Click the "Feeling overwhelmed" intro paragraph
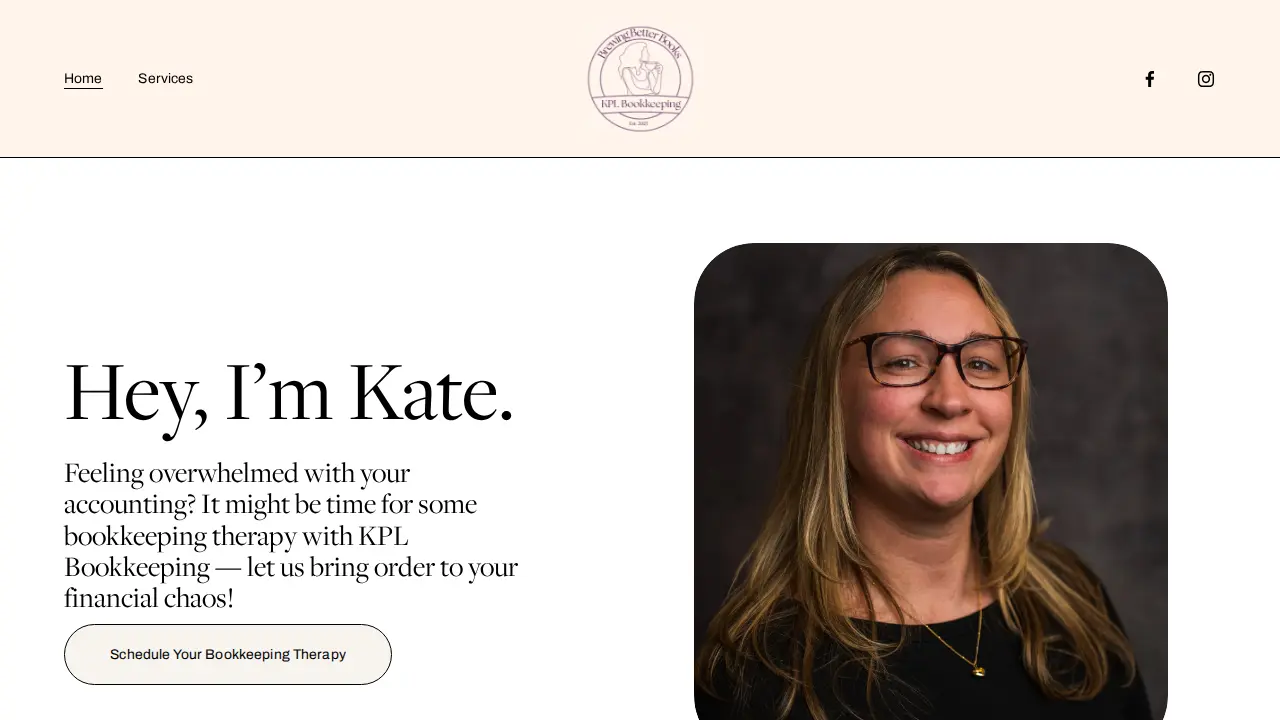This screenshot has height=720, width=1280. tap(291, 535)
